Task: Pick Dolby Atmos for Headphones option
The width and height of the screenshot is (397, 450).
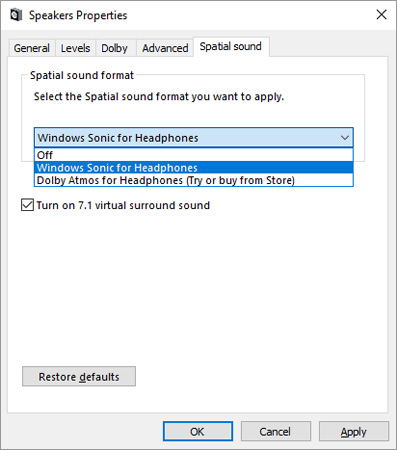Action: [194, 180]
